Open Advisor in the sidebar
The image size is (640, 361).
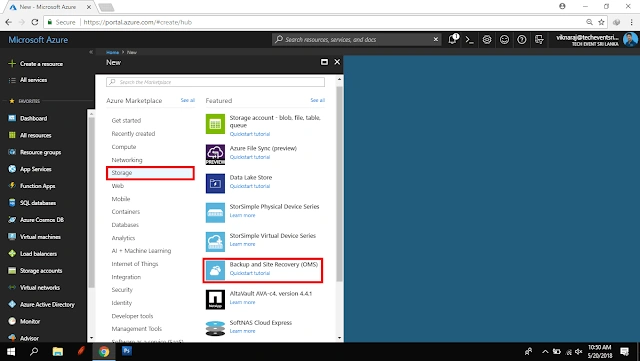[x=29, y=338]
